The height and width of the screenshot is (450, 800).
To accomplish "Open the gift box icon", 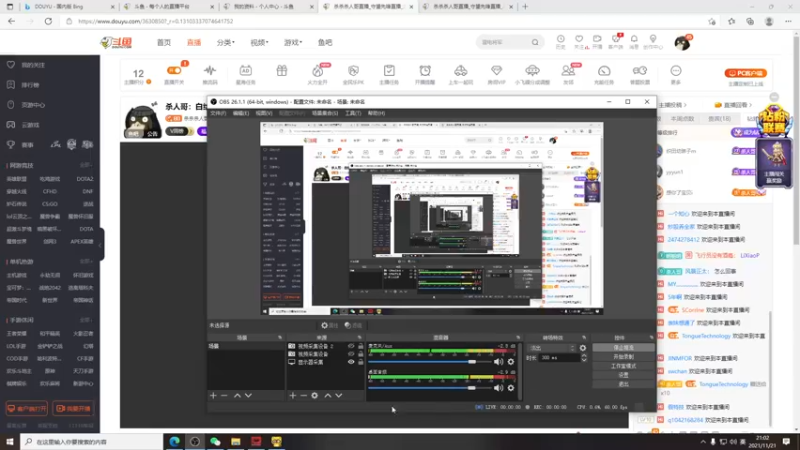I will [282, 71].
